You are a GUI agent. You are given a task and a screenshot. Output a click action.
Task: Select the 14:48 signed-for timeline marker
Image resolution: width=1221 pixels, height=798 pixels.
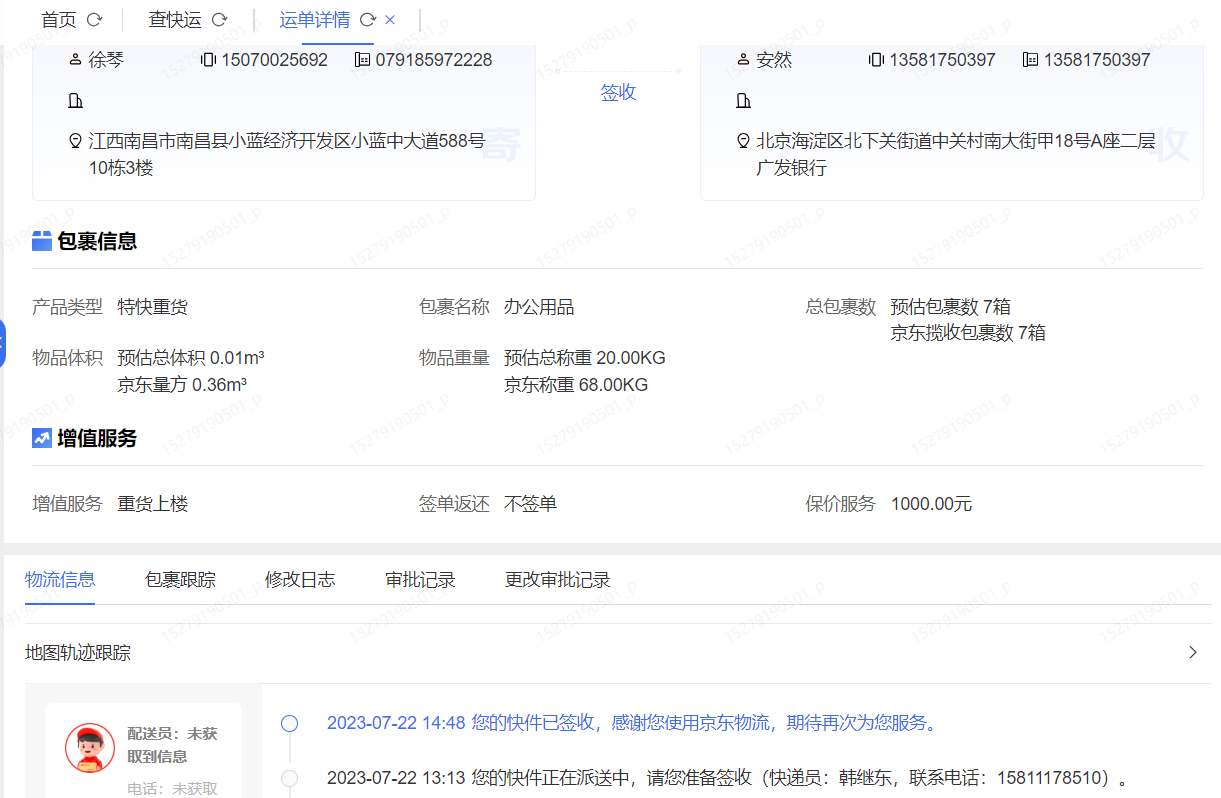coord(290,723)
